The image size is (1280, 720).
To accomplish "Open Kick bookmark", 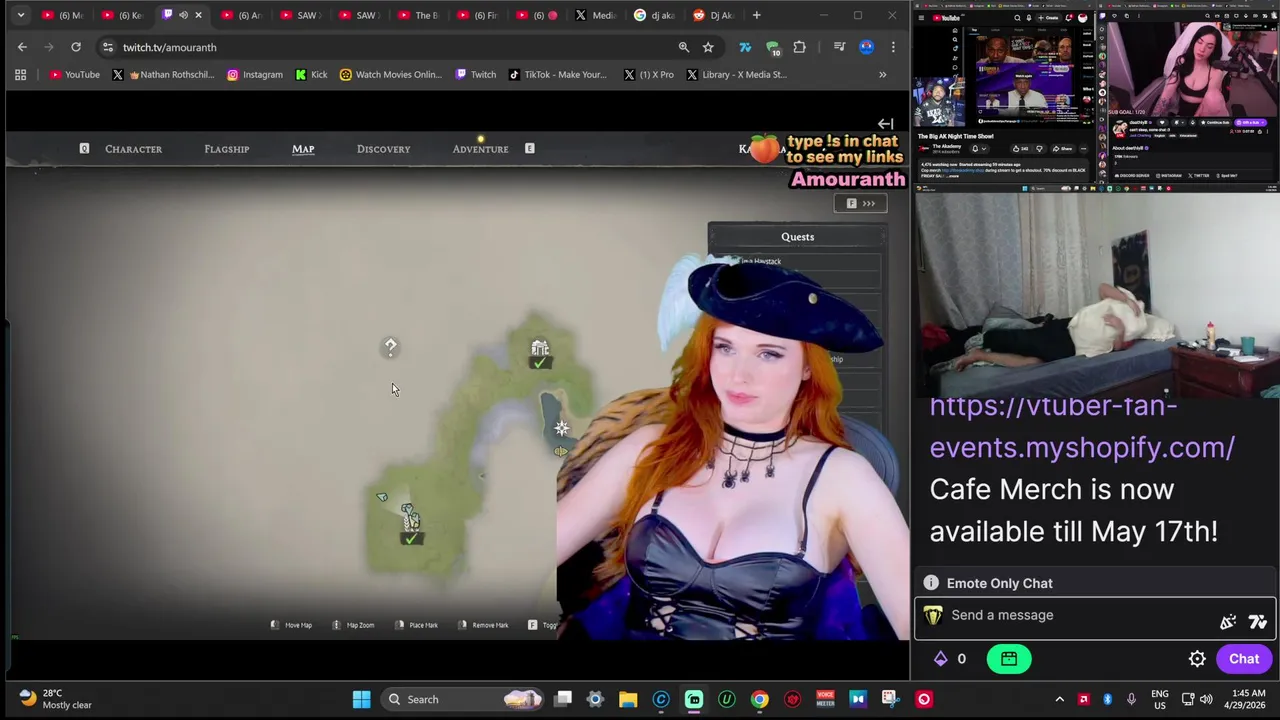I will 311,74.
